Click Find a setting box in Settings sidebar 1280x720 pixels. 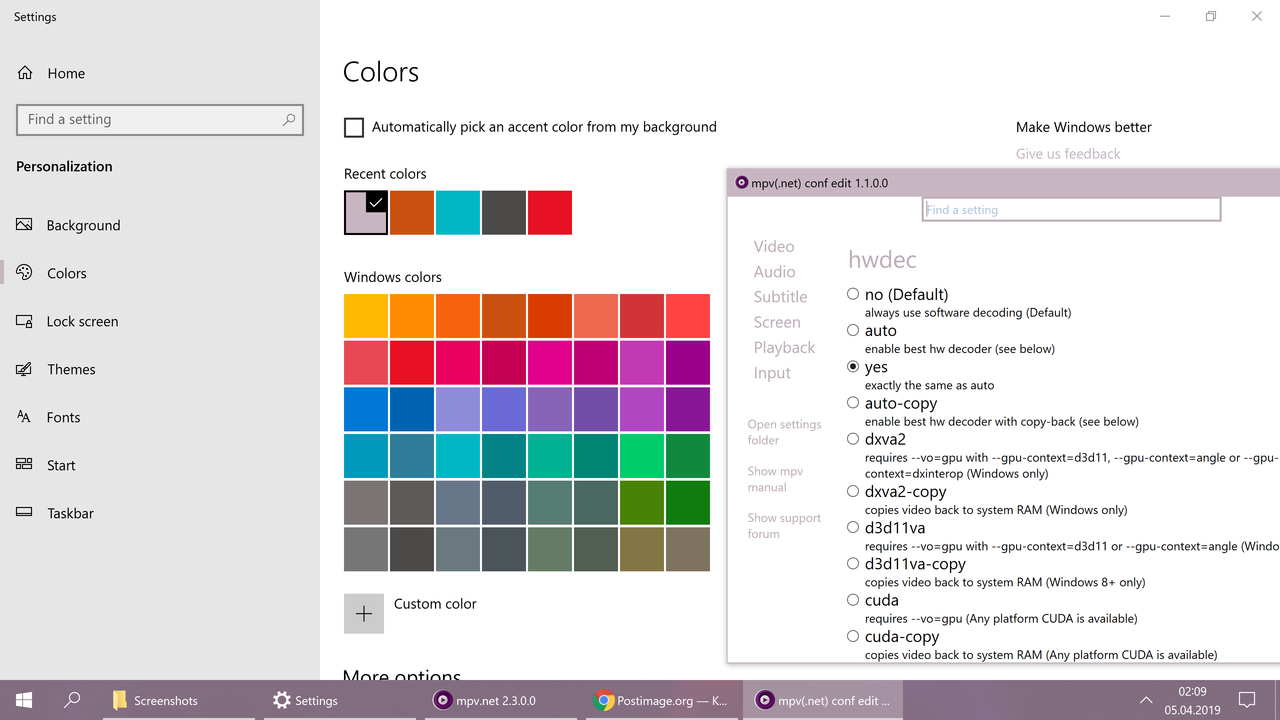(160, 119)
